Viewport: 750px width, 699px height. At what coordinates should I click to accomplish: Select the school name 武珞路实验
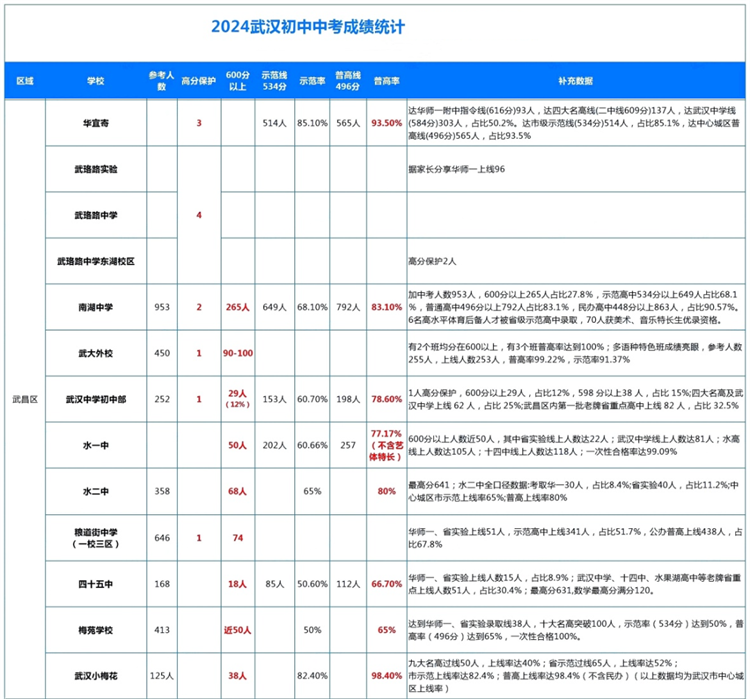(x=96, y=169)
